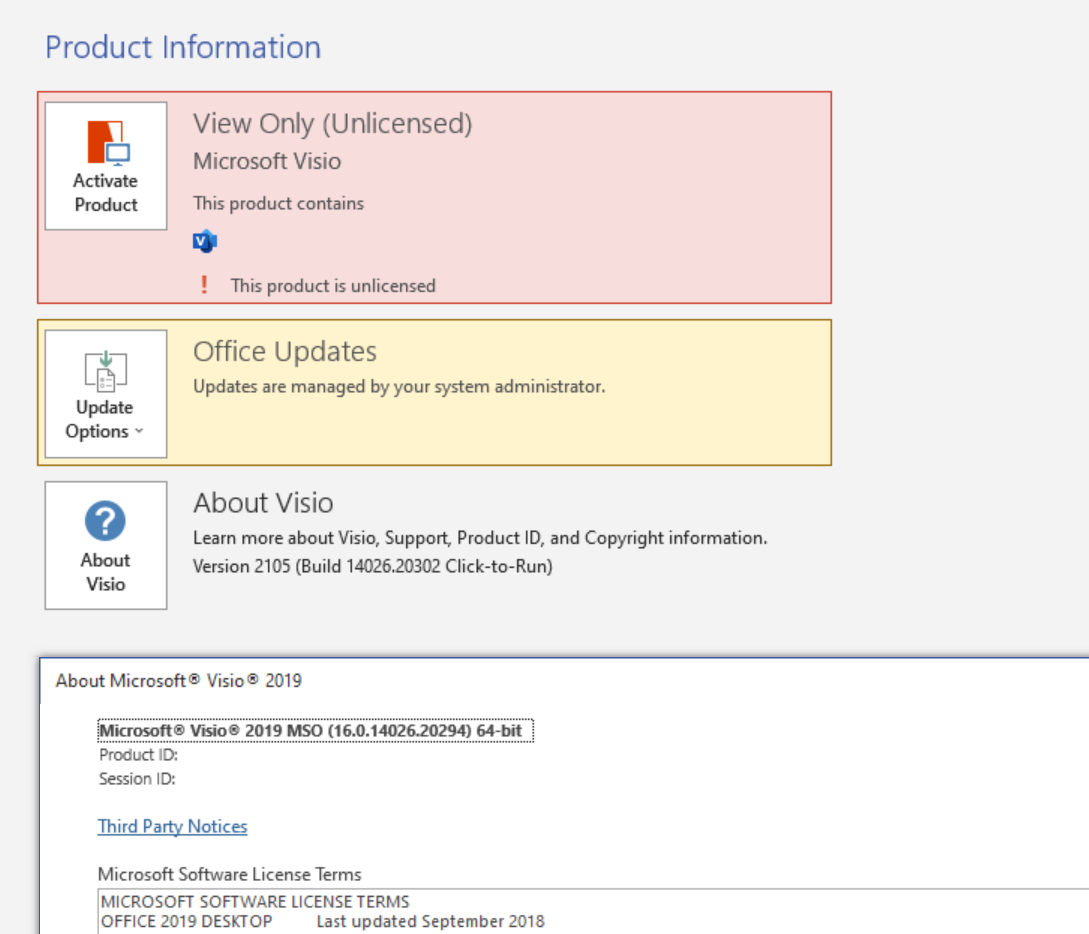Click the Microsoft Software License Terms label
This screenshot has height=934, width=1089.
[230, 874]
